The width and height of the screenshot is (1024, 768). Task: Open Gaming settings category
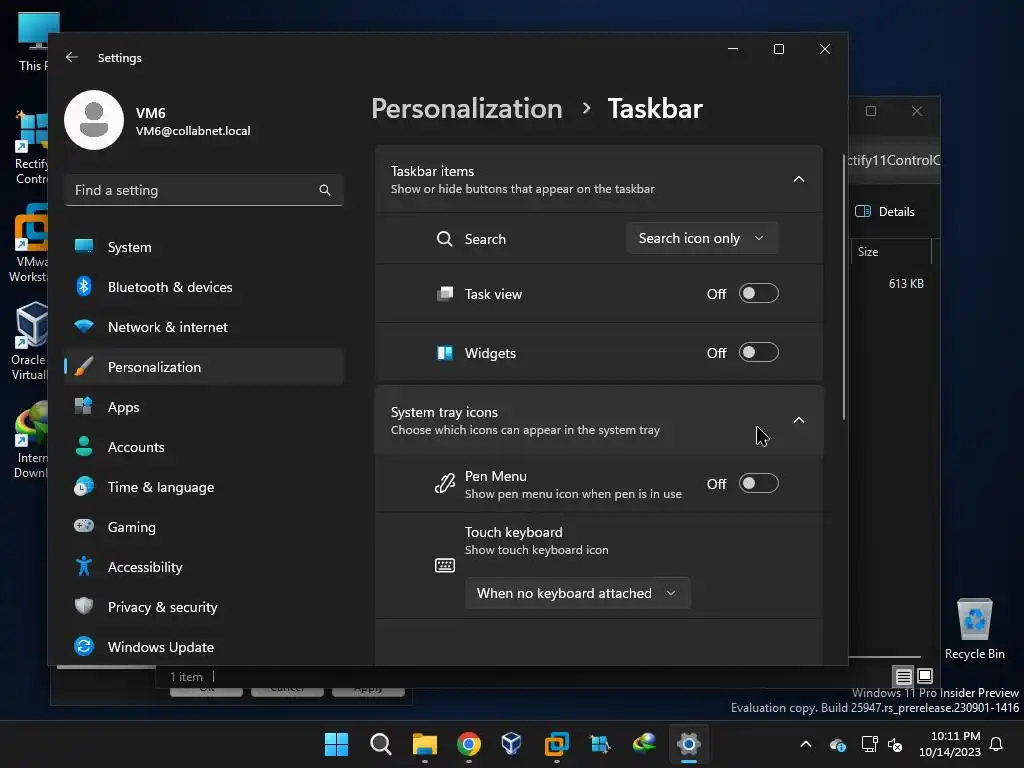[x=204, y=527]
